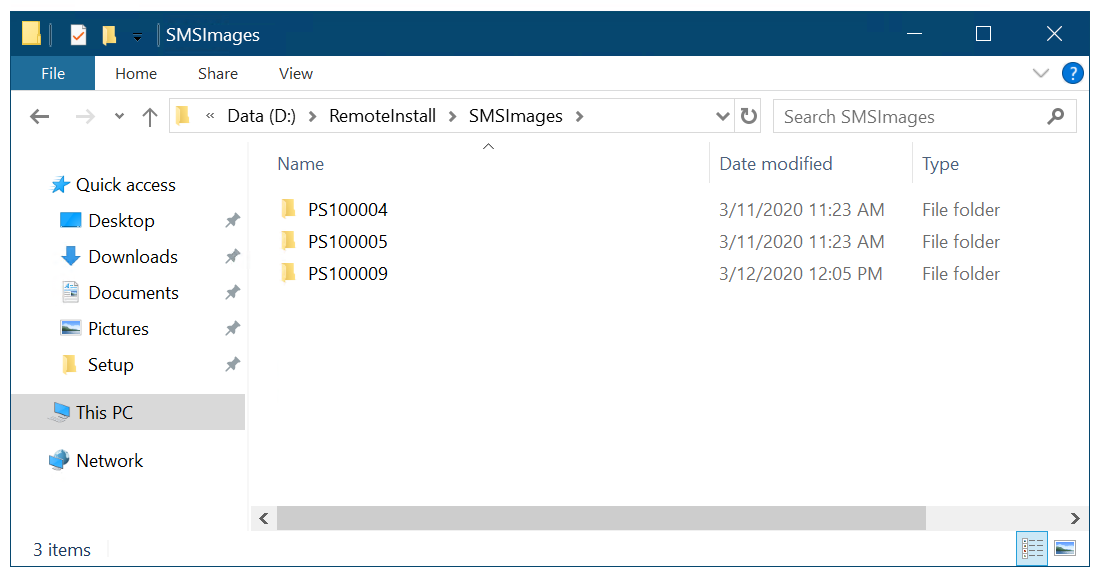
Task: Open the Share ribbon tab
Action: [x=218, y=73]
